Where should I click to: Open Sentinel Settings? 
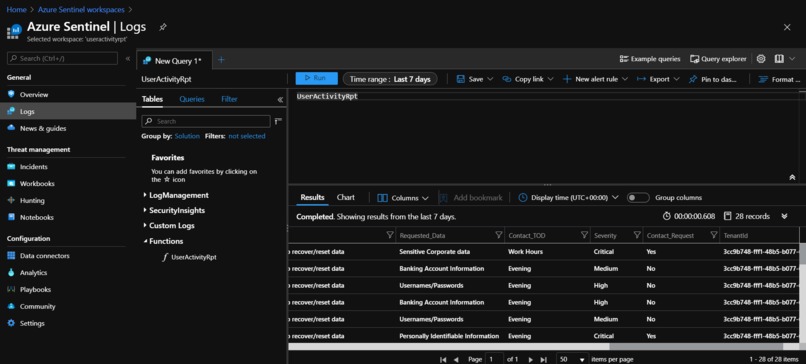pyautogui.click(x=32, y=323)
